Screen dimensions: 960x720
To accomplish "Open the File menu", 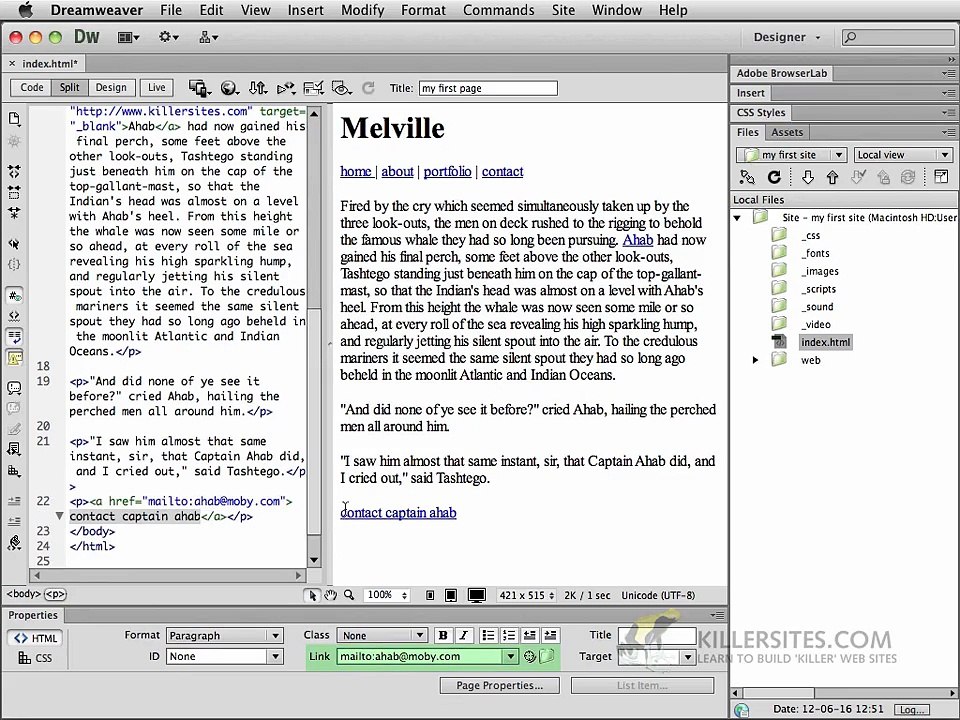I will (171, 10).
